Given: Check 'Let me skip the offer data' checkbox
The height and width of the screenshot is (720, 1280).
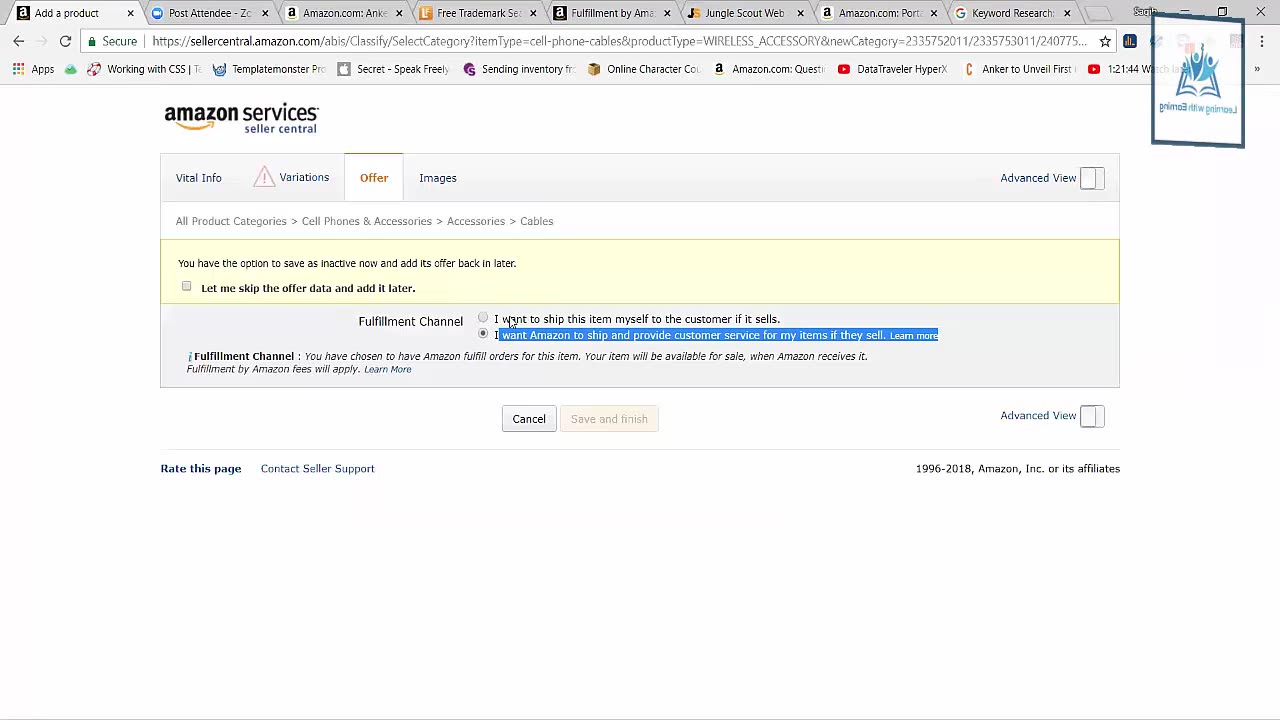Looking at the screenshot, I should (186, 287).
